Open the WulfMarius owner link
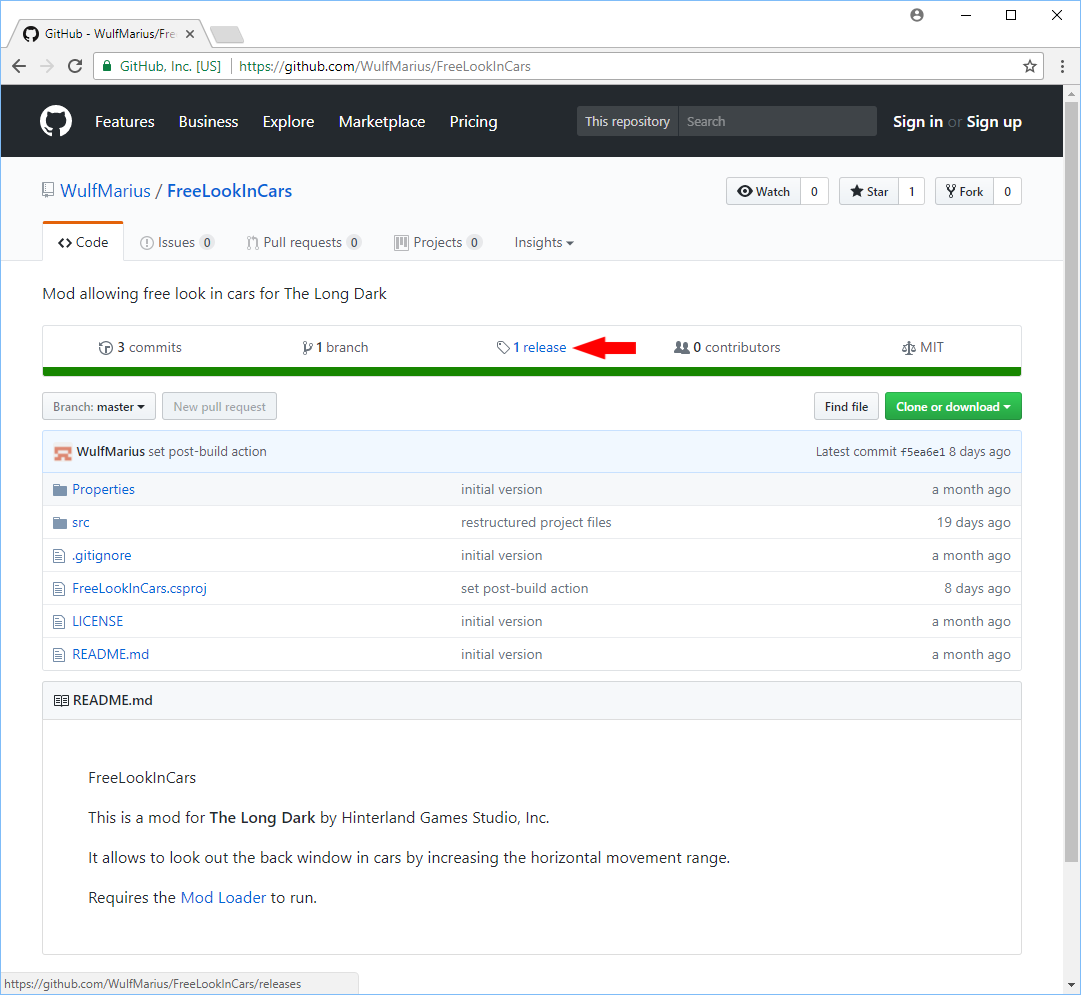1081x995 pixels. [x=105, y=191]
